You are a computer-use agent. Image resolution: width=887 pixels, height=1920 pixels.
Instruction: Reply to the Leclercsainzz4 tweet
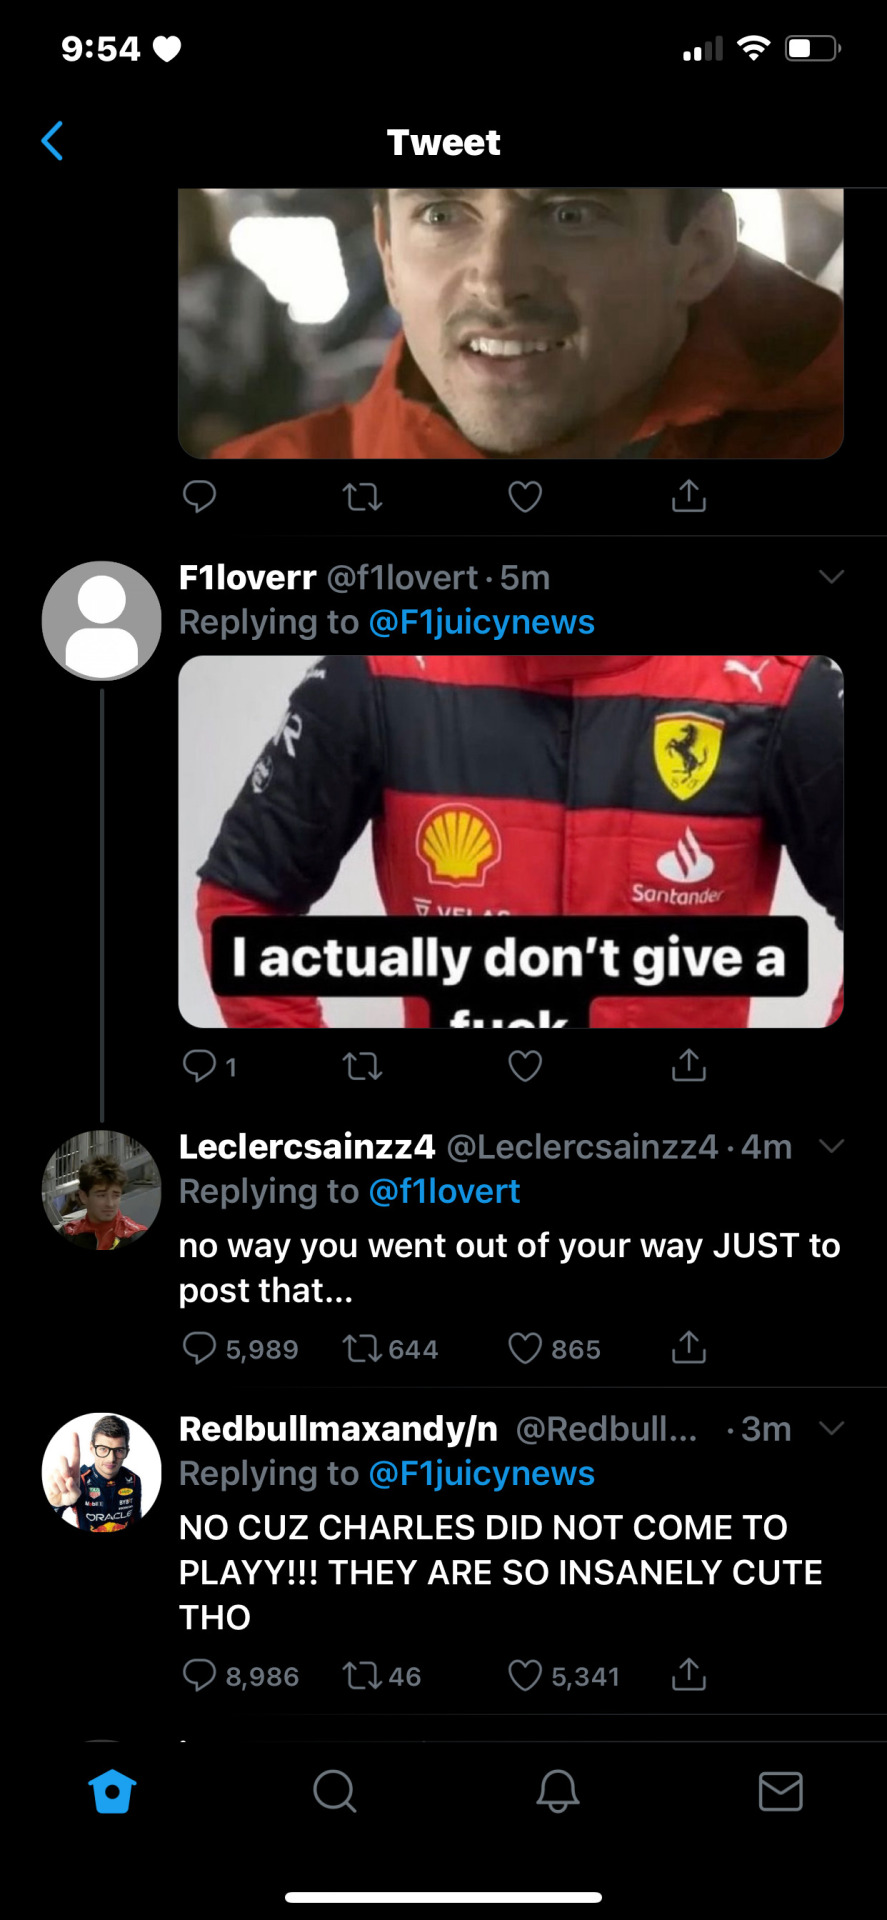point(199,1348)
